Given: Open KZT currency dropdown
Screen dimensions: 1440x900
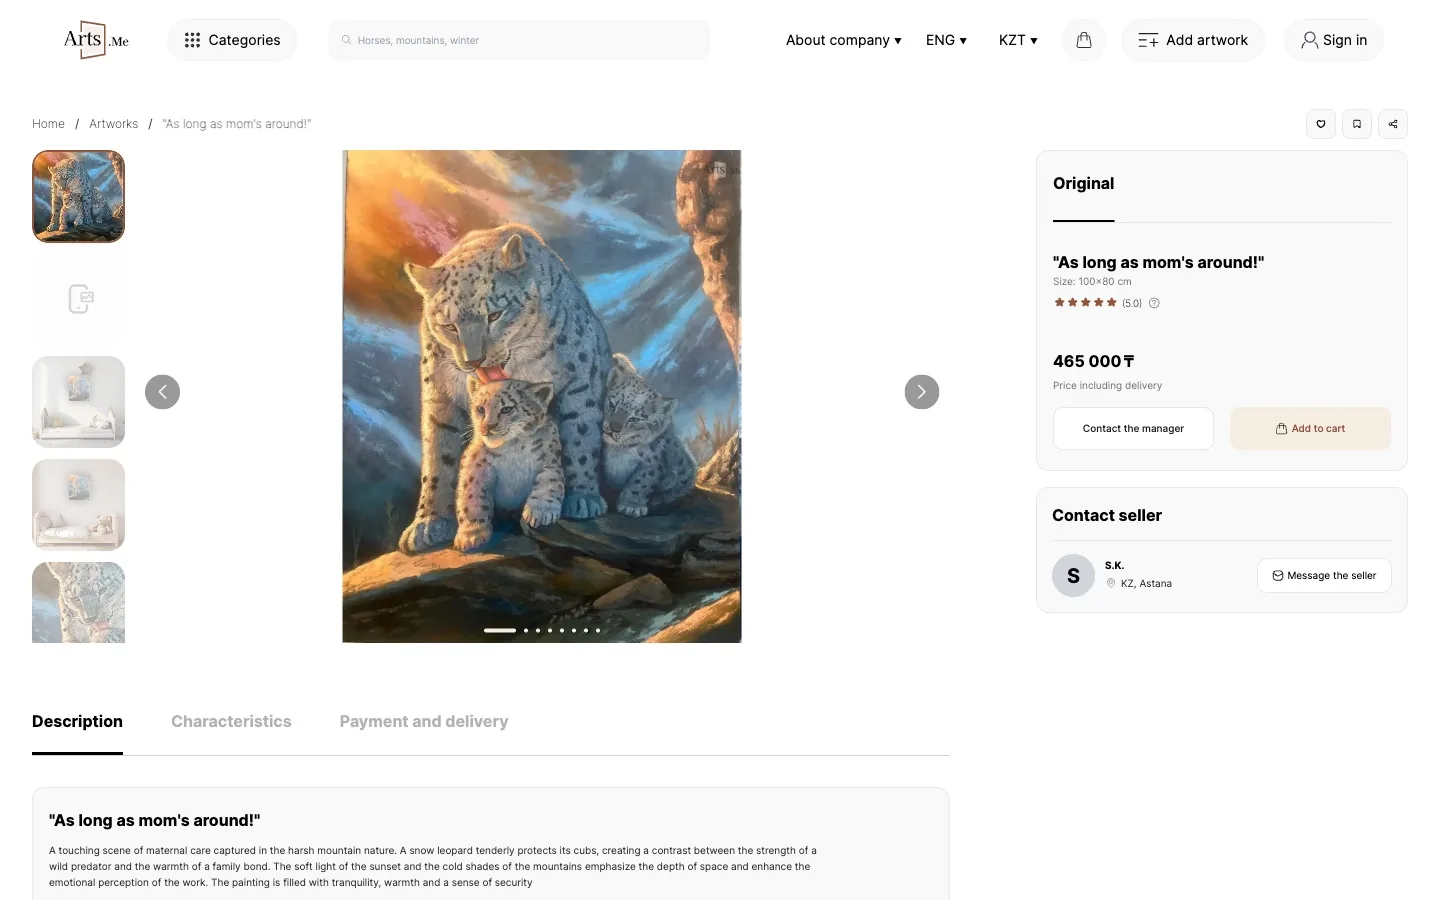Looking at the screenshot, I should tap(1018, 40).
